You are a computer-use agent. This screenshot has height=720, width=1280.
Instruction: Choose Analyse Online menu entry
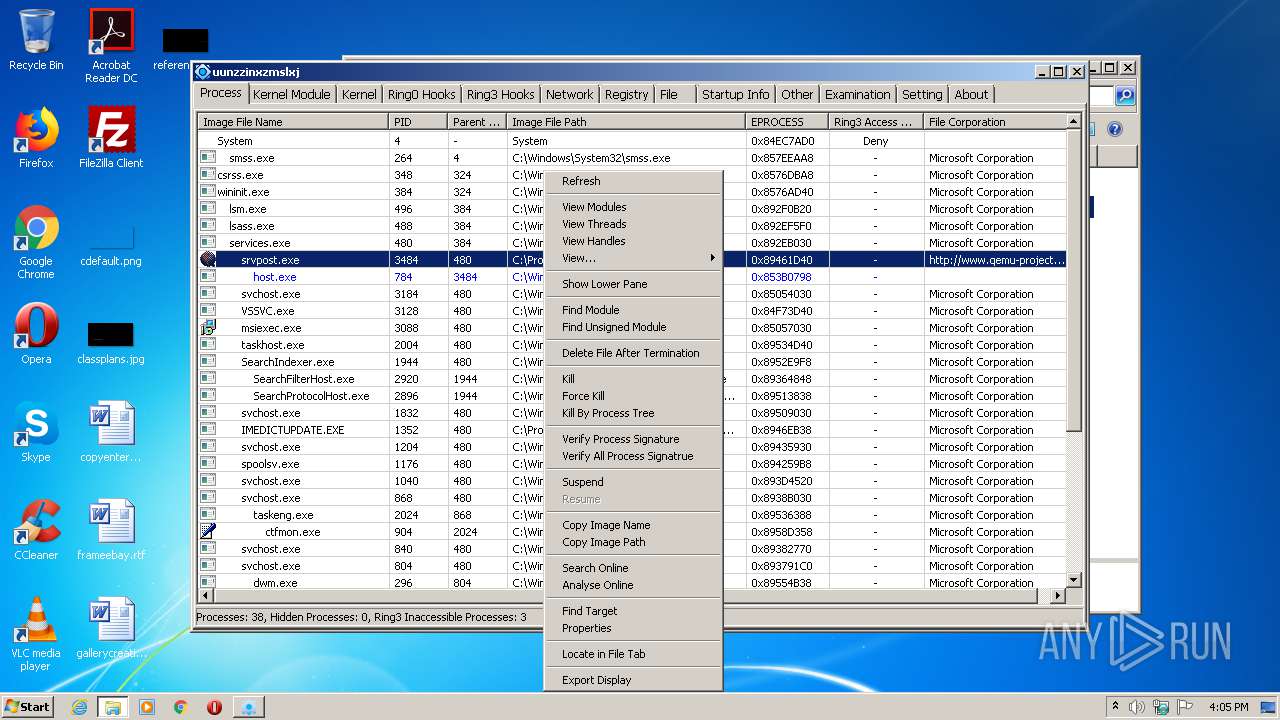(633, 585)
